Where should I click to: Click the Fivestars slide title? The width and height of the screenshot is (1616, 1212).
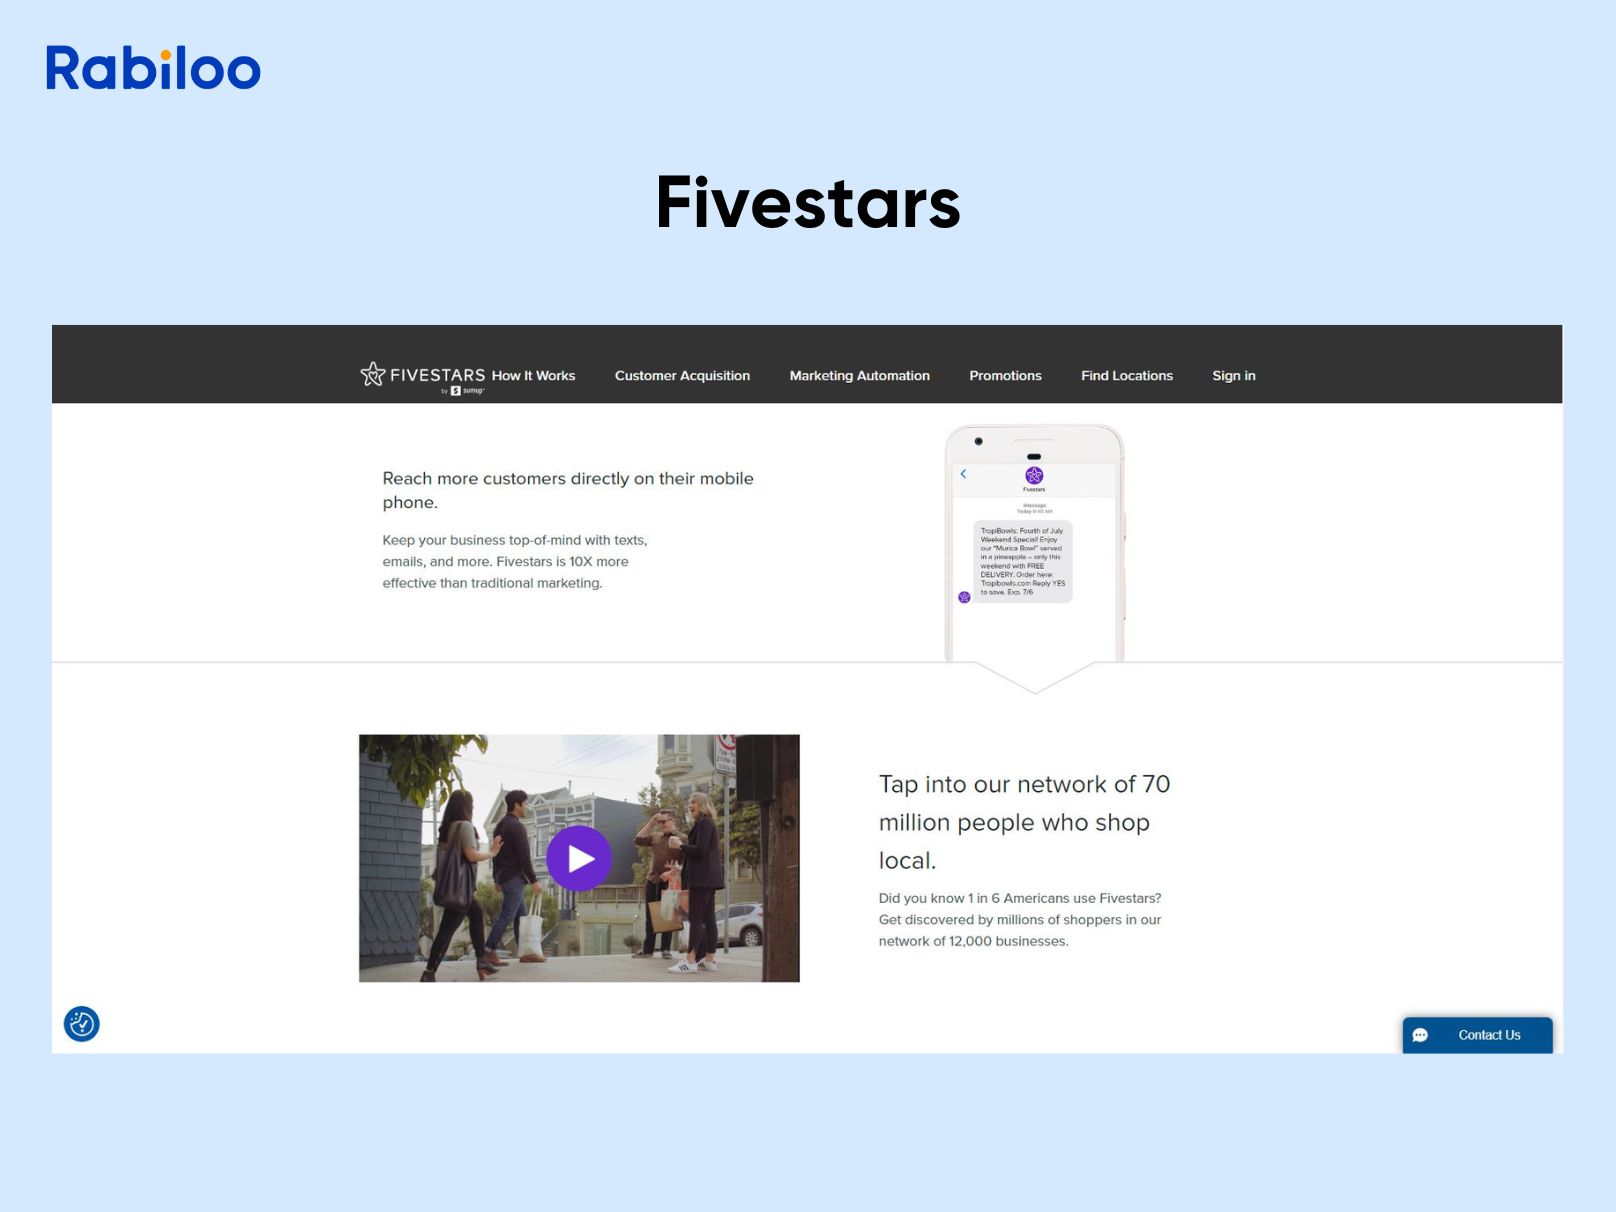coord(808,203)
